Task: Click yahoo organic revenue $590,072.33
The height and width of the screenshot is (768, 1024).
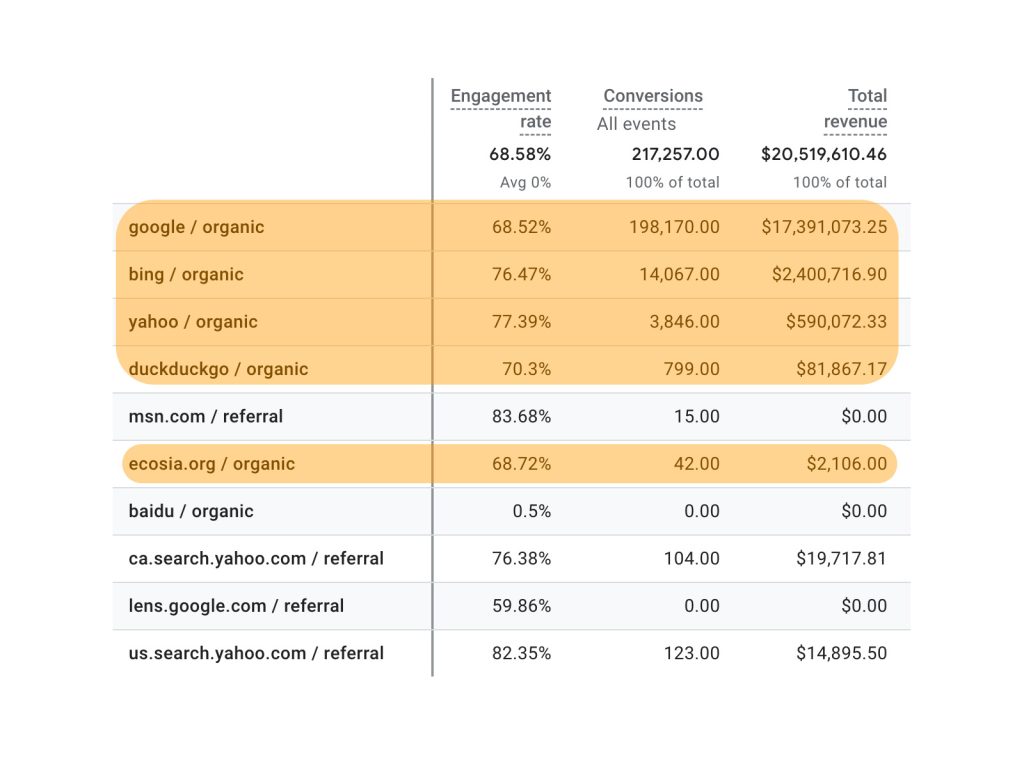Action: coord(837,322)
